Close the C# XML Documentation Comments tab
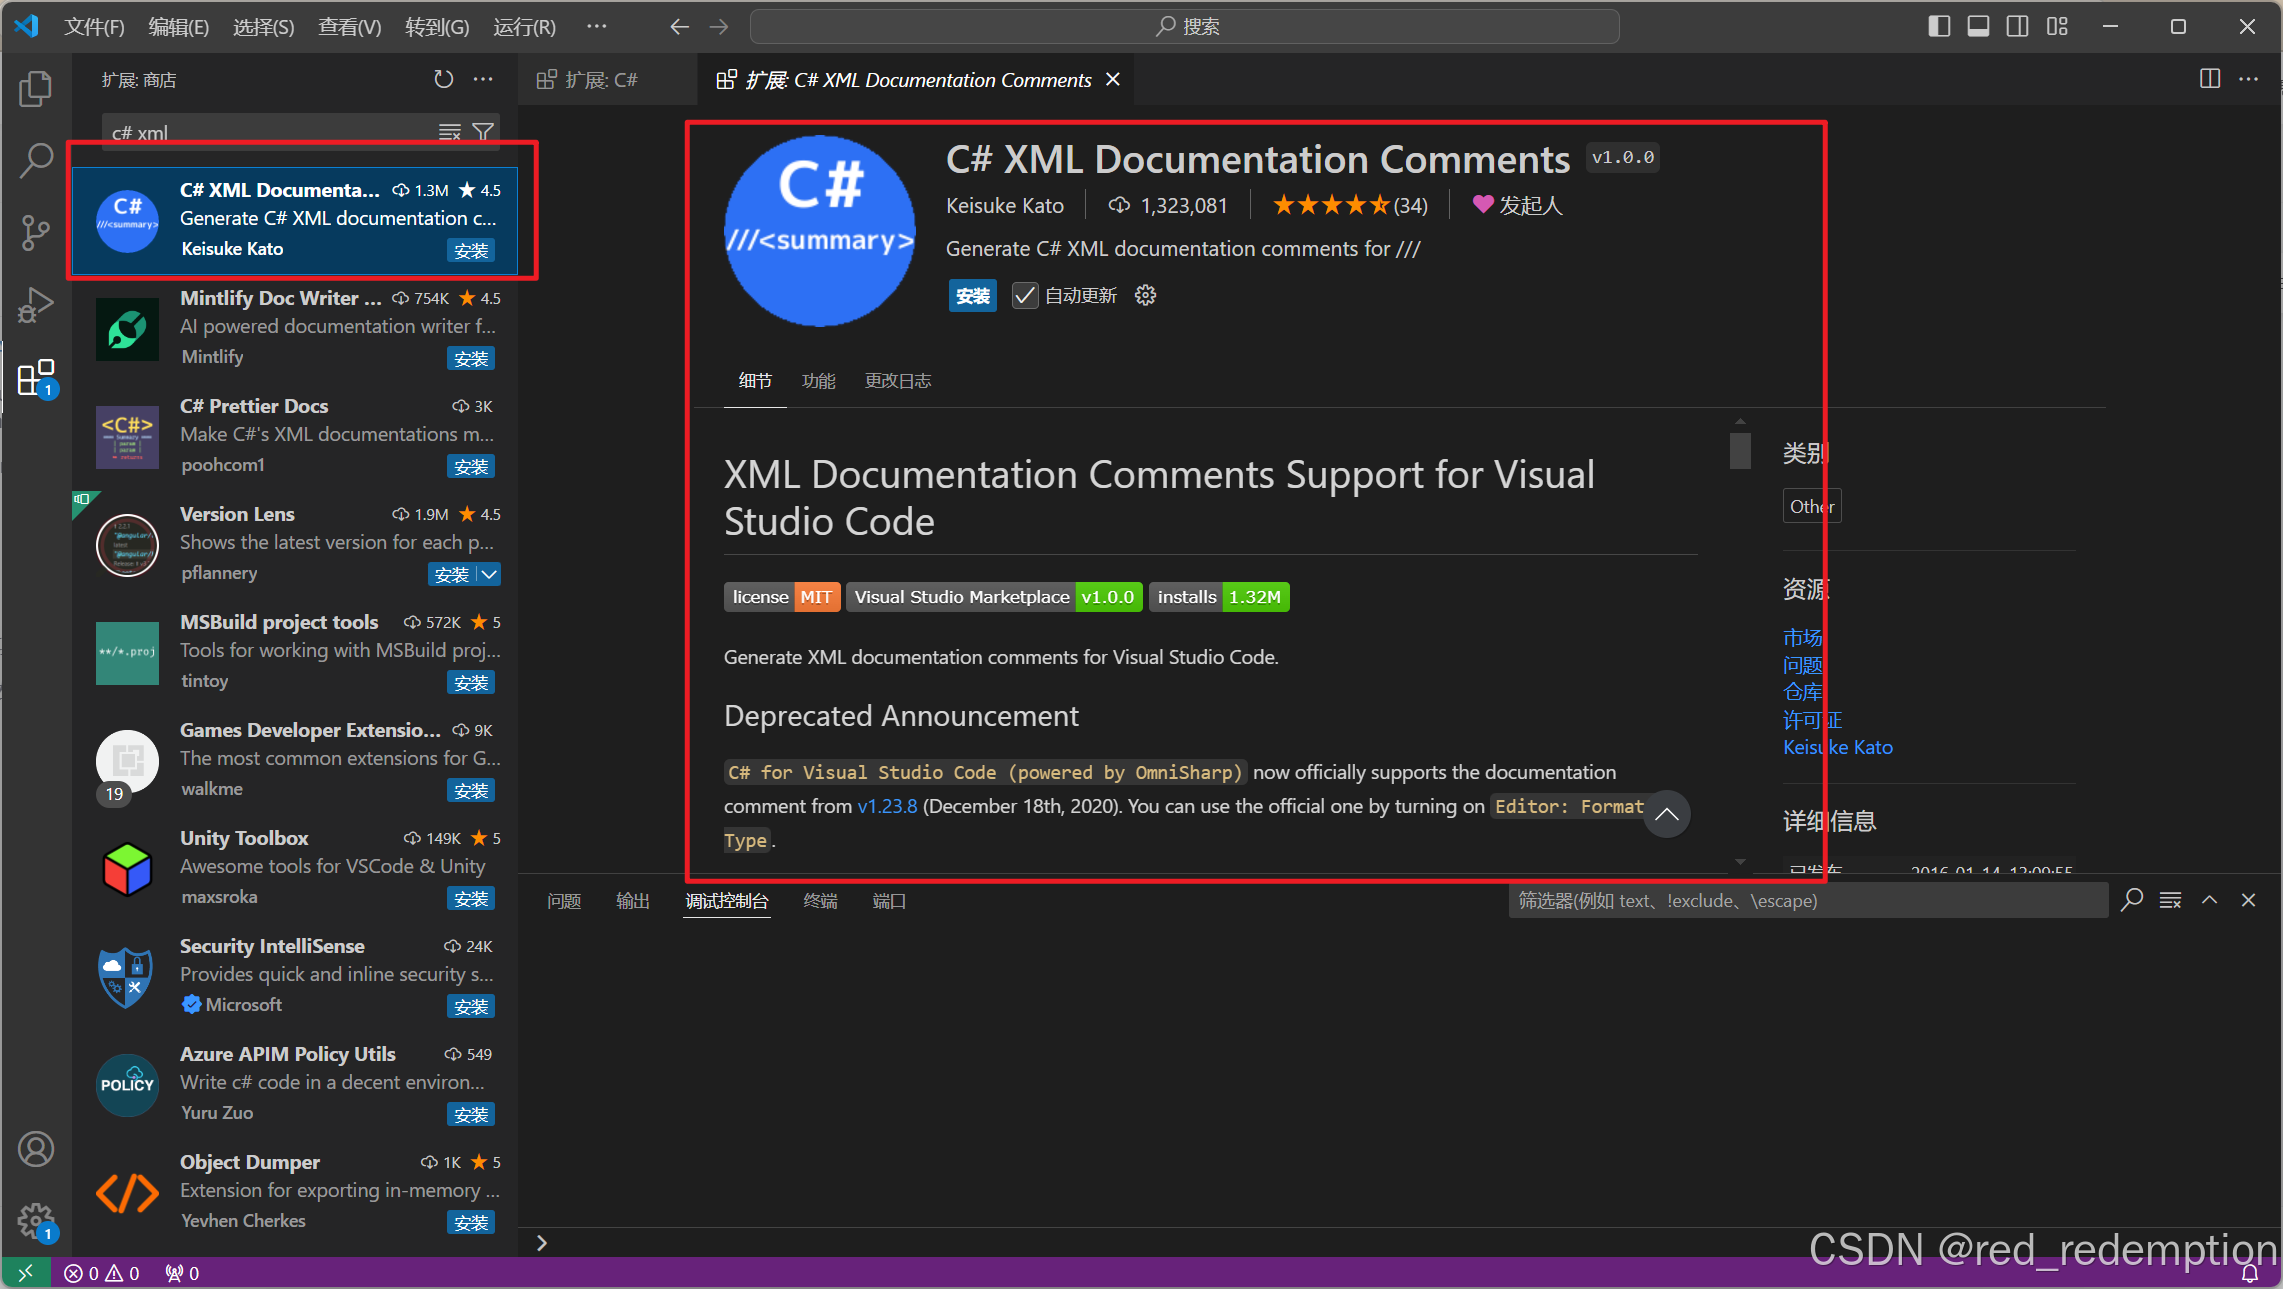This screenshot has width=2283, height=1289. (1113, 79)
